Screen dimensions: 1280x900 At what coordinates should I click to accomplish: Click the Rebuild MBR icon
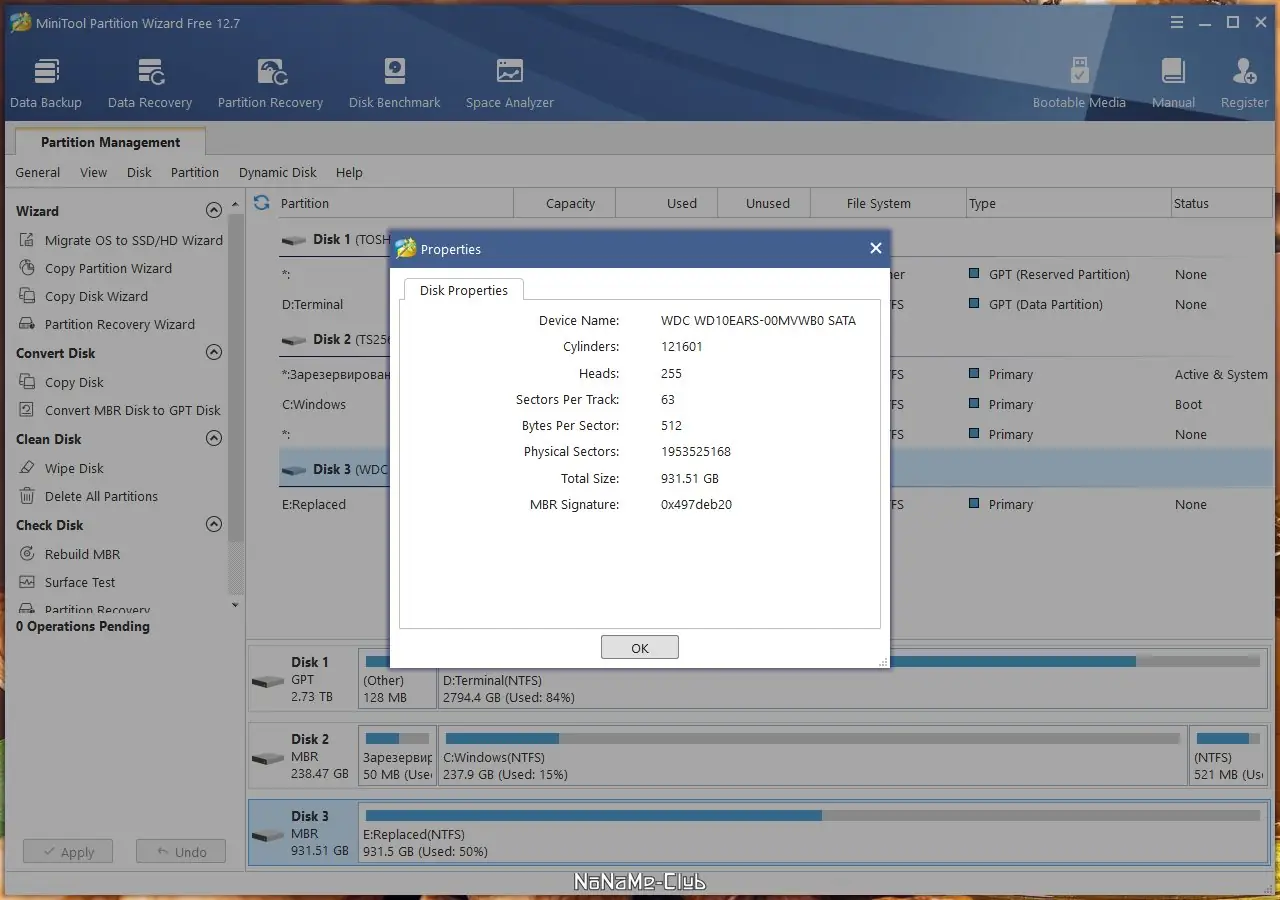[27, 554]
